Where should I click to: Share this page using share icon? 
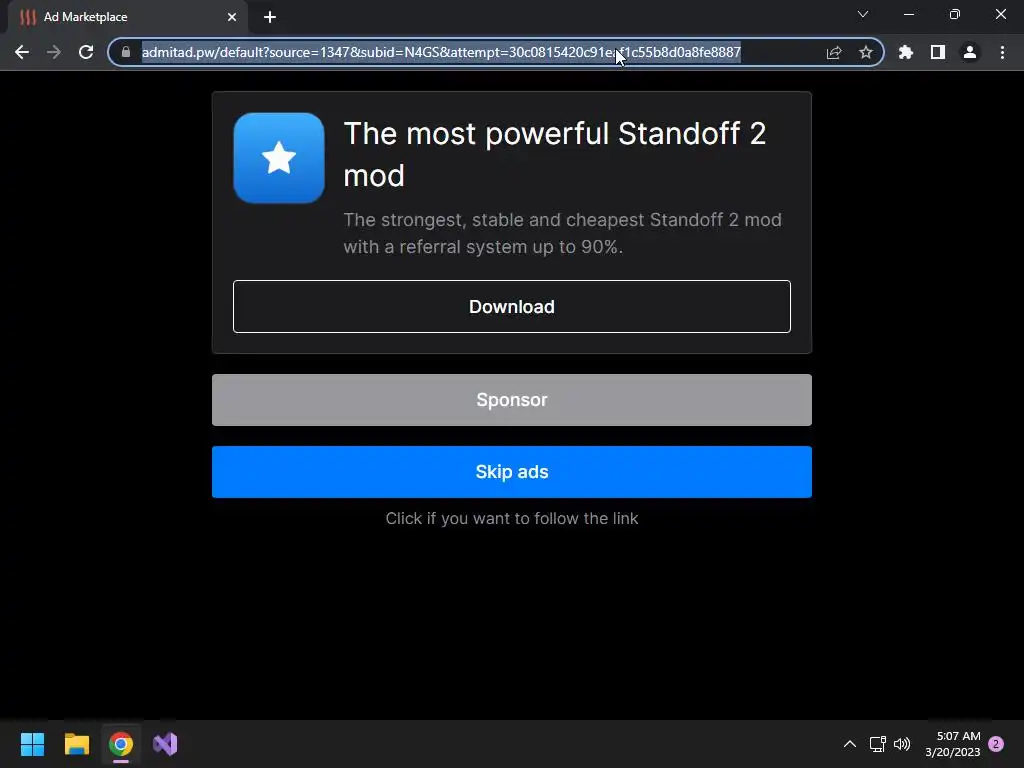[x=833, y=52]
